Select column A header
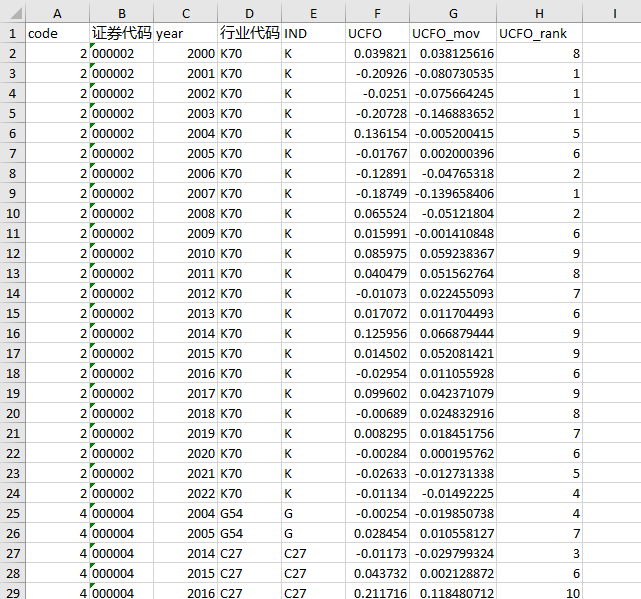Viewport: 641px width, 599px height. pos(57,13)
